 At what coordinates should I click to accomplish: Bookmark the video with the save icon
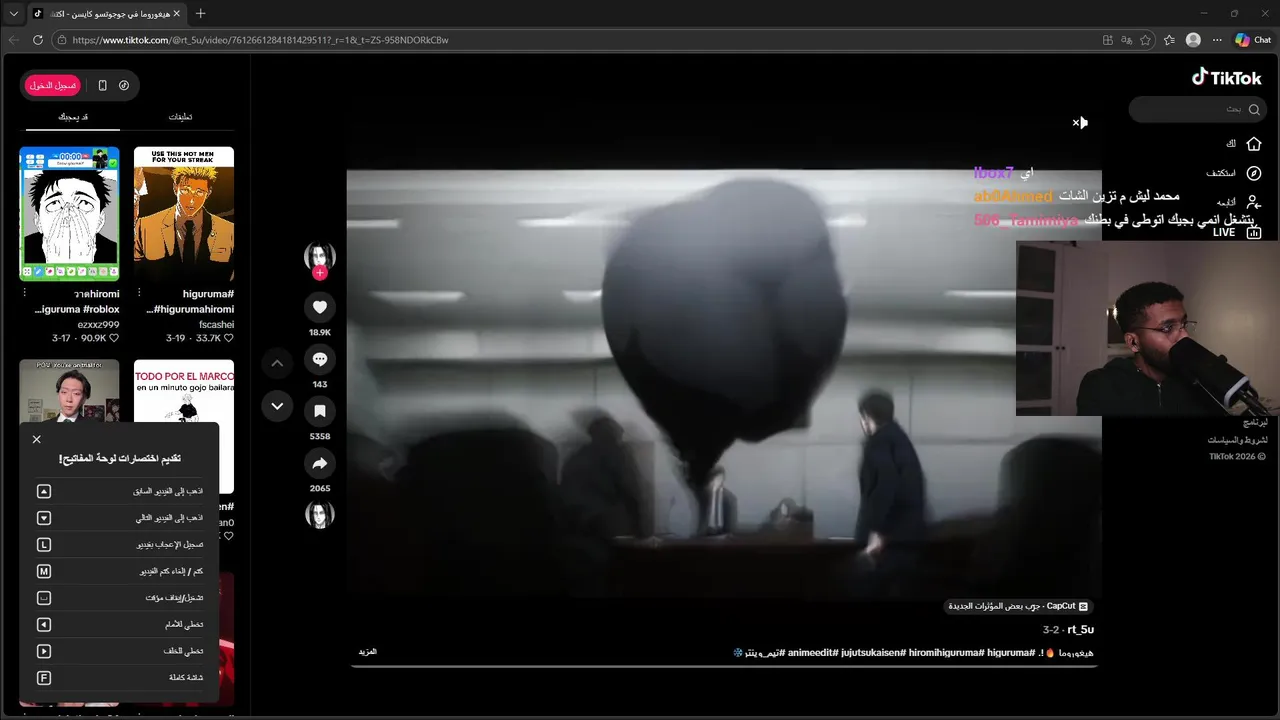[x=320, y=411]
